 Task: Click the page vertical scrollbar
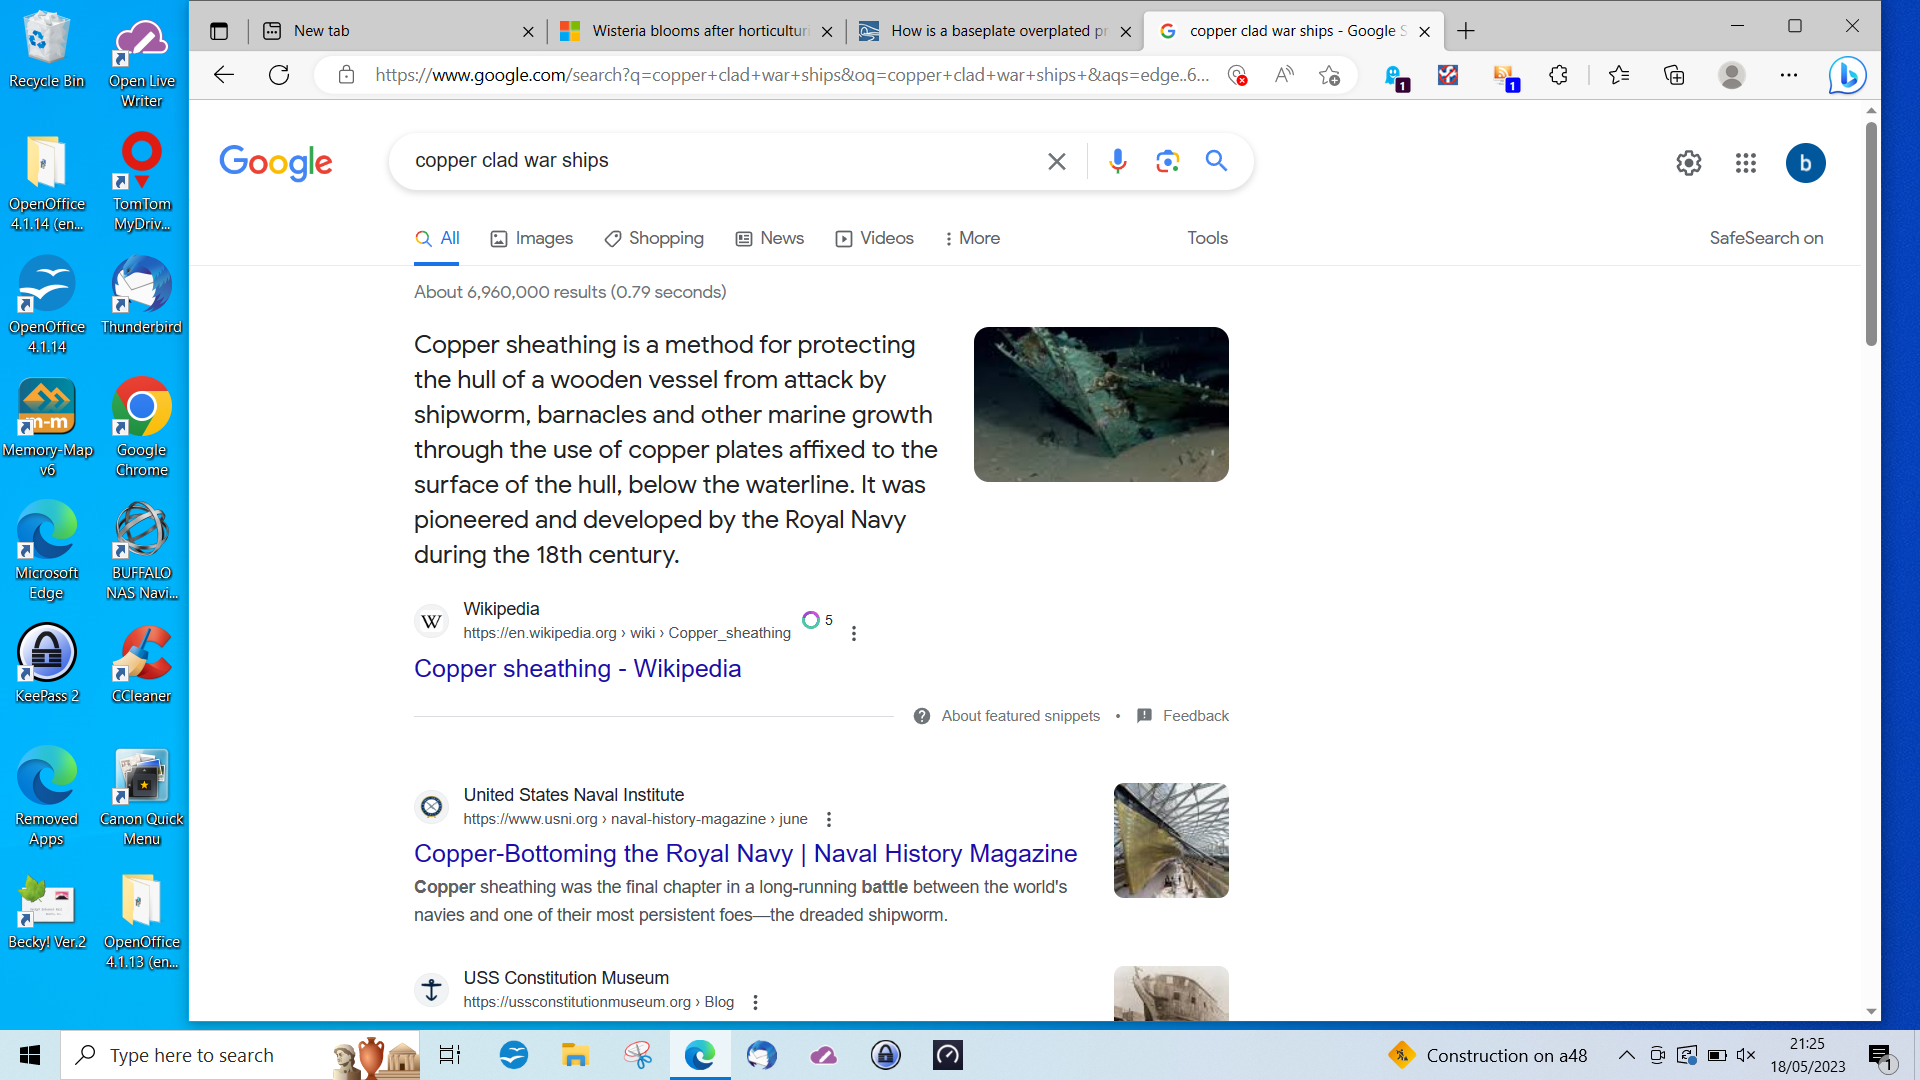(1871, 235)
